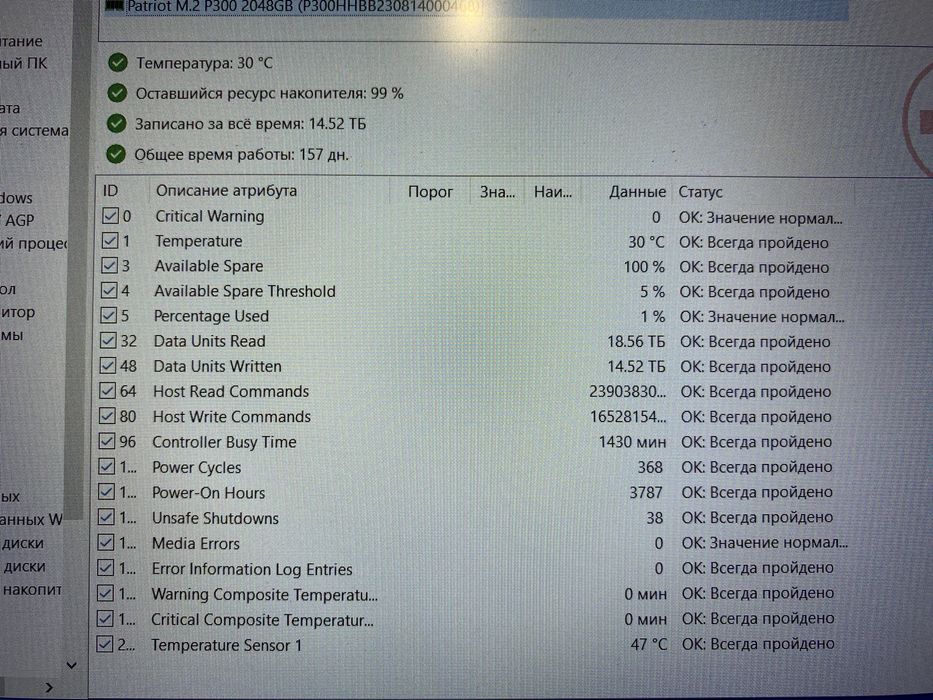The height and width of the screenshot is (700, 933).
Task: Select the Critical Warning attribute name
Action: [x=209, y=216]
